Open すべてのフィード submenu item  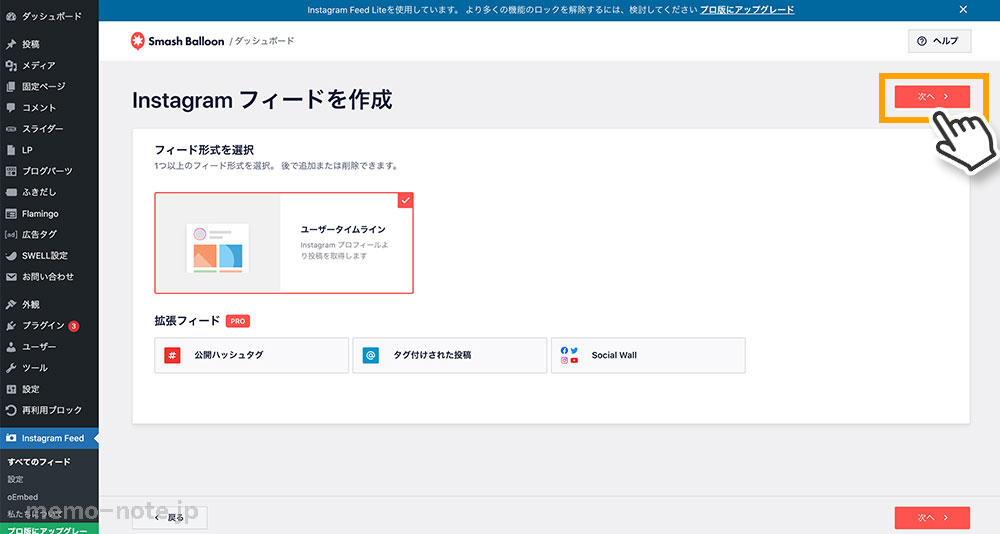(x=39, y=461)
